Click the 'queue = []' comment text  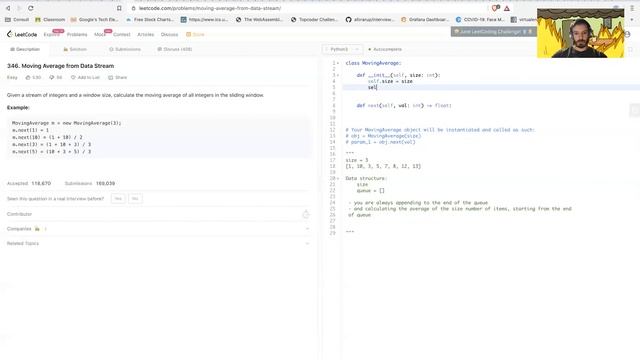coord(371,191)
